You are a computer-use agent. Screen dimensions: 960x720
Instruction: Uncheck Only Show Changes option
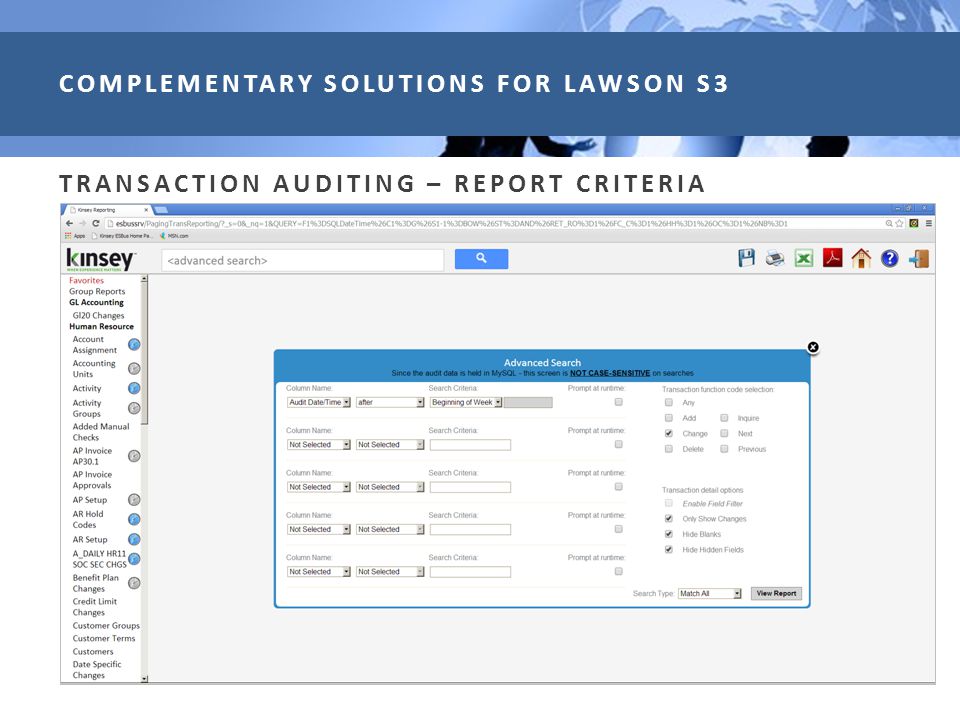point(669,519)
